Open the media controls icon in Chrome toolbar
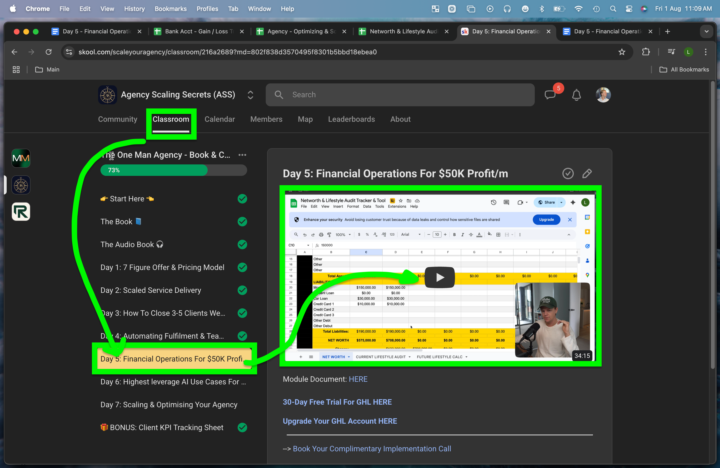 (671, 52)
